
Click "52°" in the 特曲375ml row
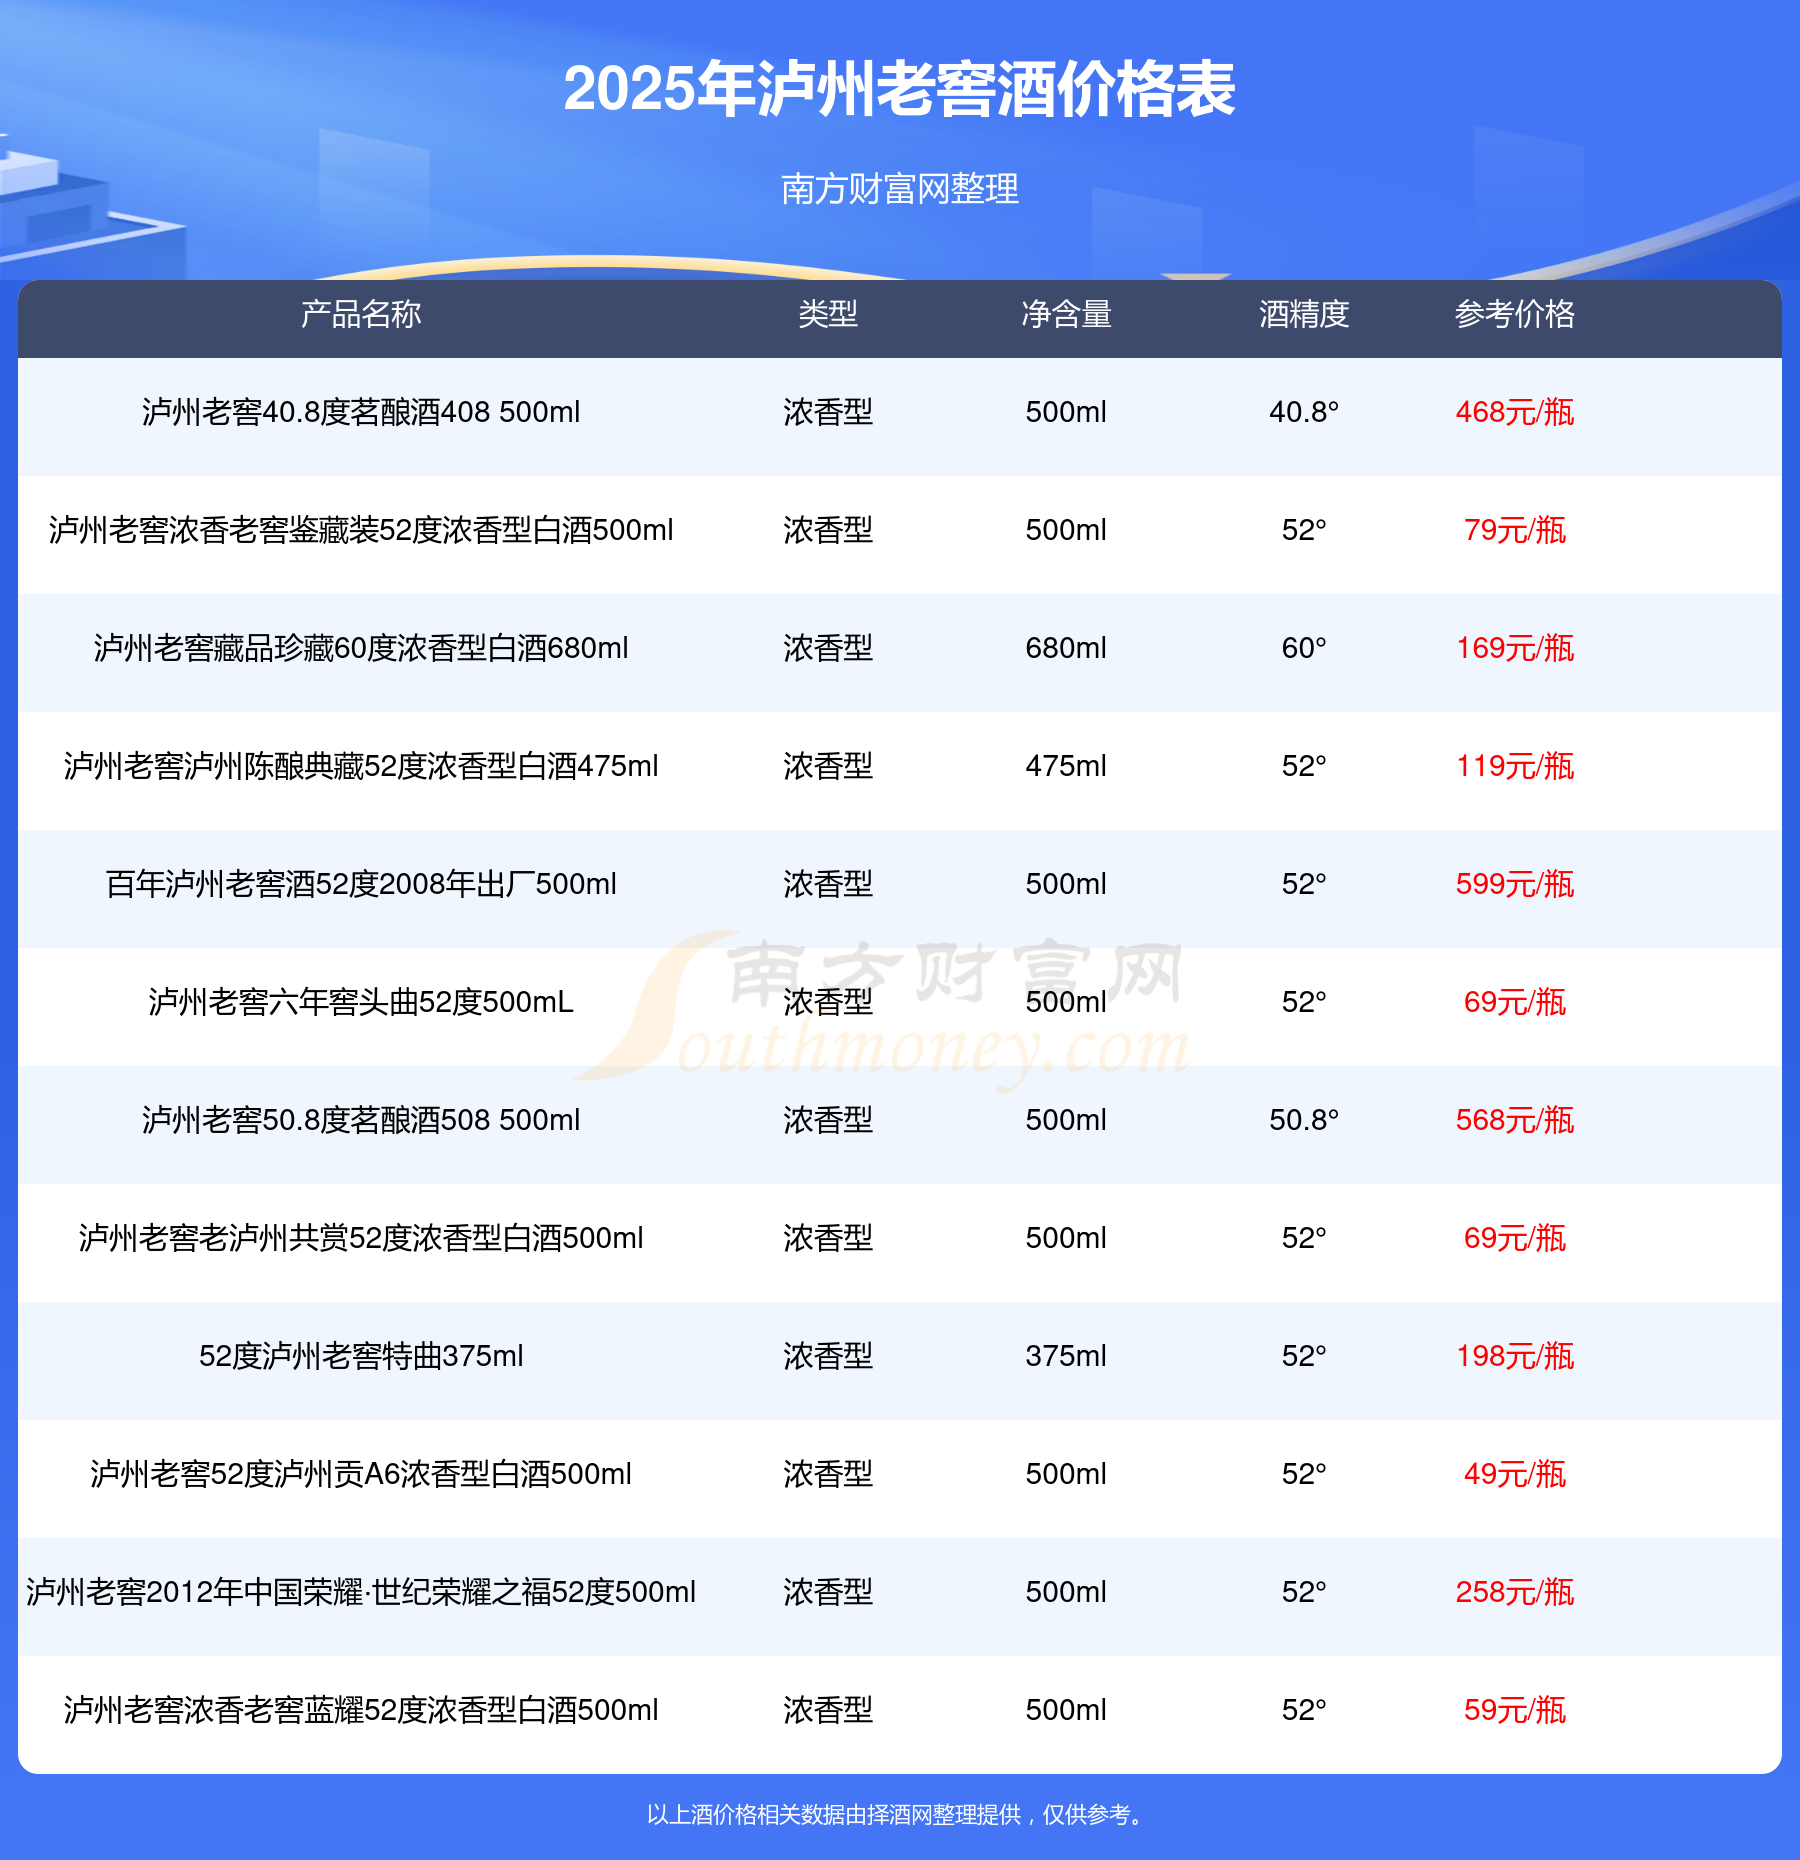(1304, 1356)
